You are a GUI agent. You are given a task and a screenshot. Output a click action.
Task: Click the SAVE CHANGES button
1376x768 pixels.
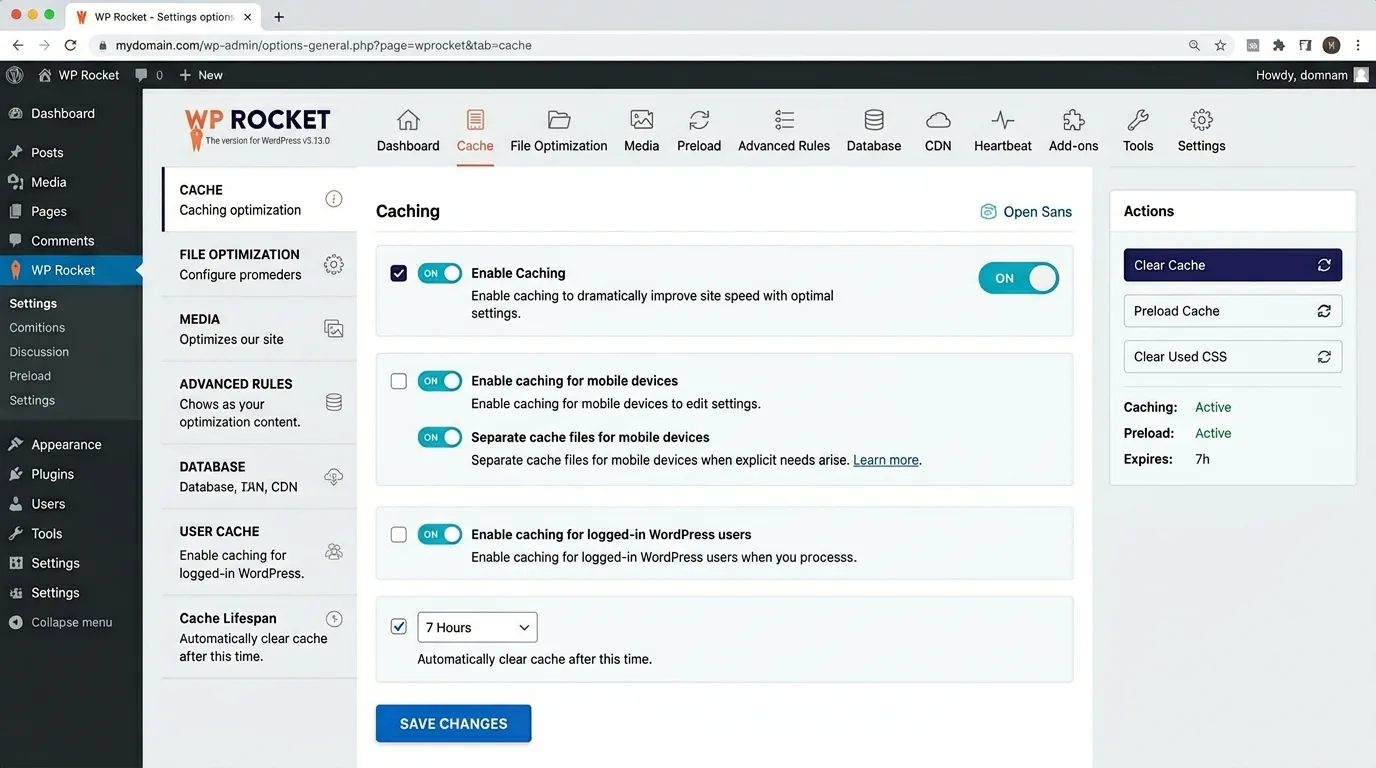pyautogui.click(x=454, y=724)
